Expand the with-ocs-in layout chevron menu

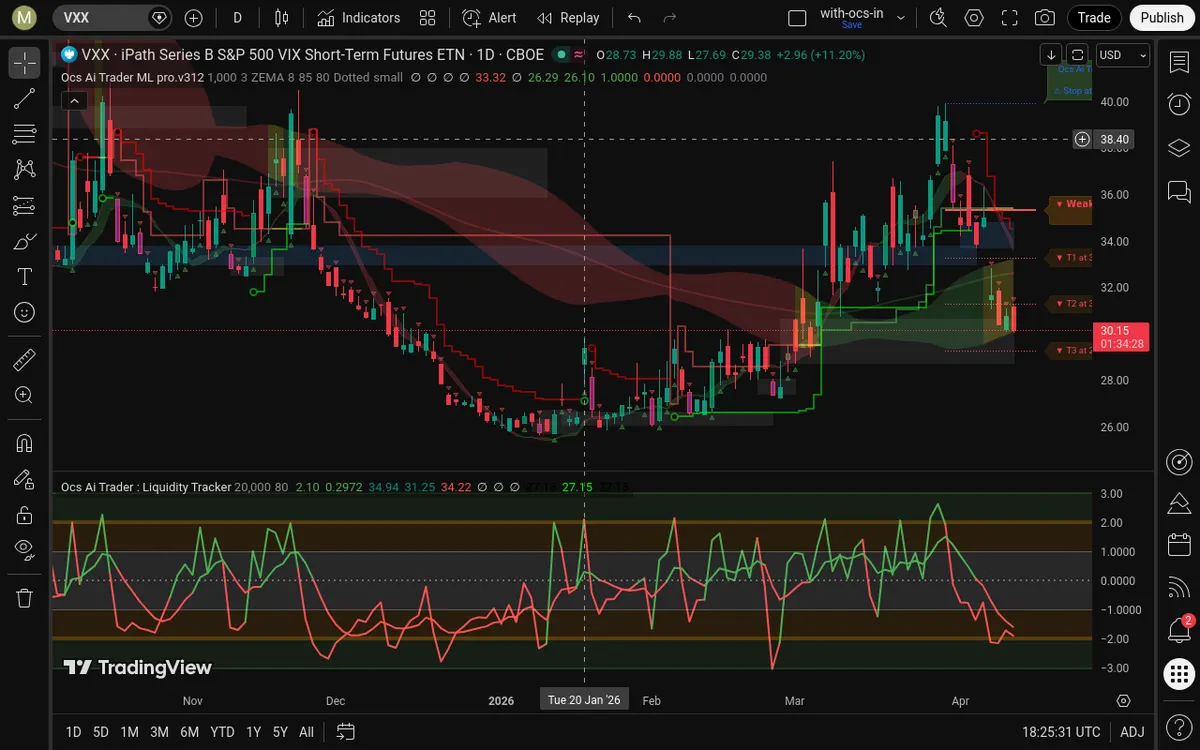point(901,18)
